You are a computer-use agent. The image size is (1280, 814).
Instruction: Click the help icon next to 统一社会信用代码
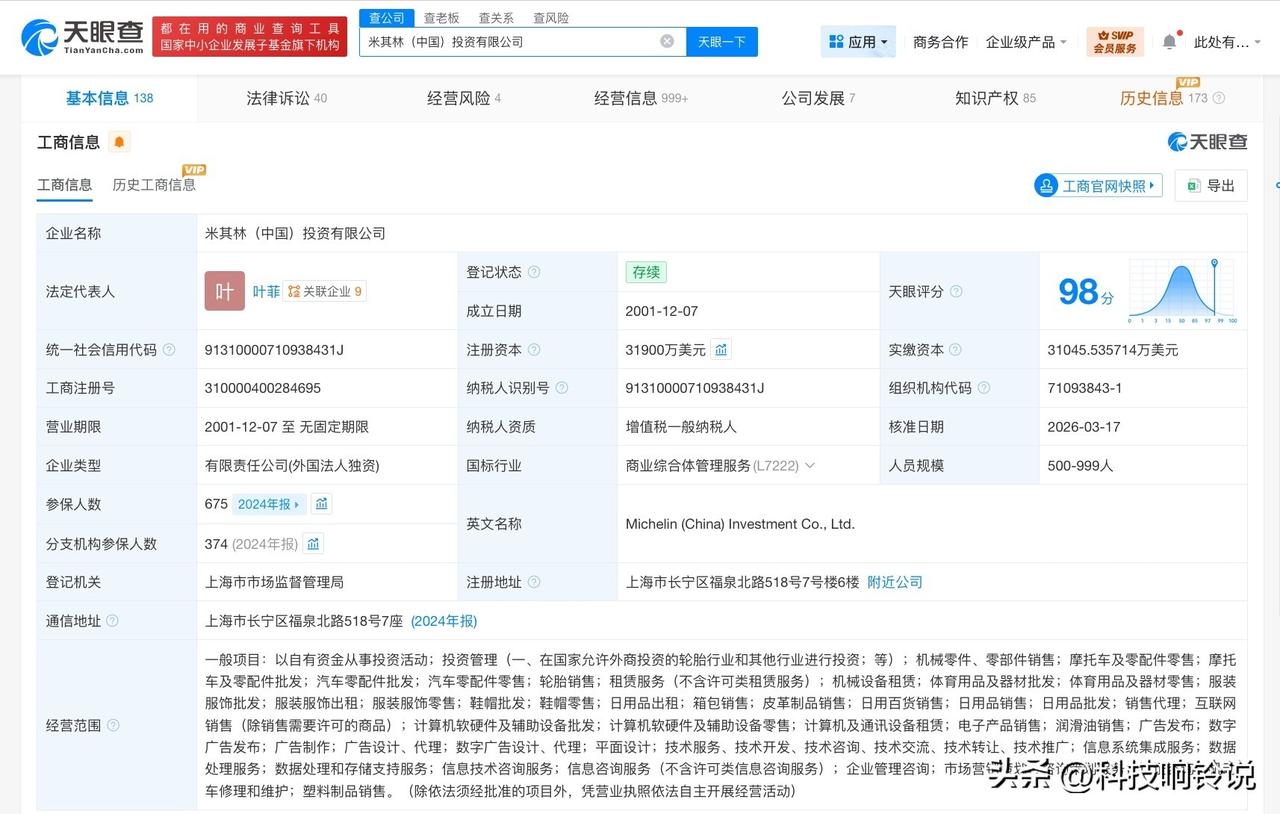tap(169, 349)
